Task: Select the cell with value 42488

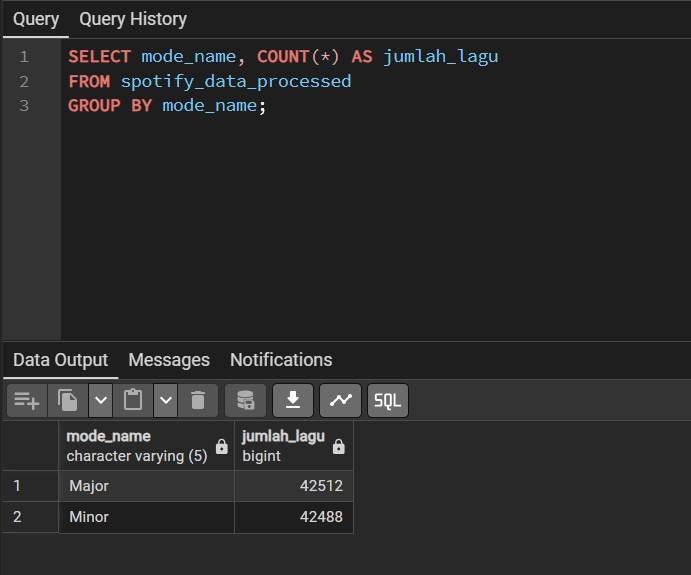Action: pos(294,517)
